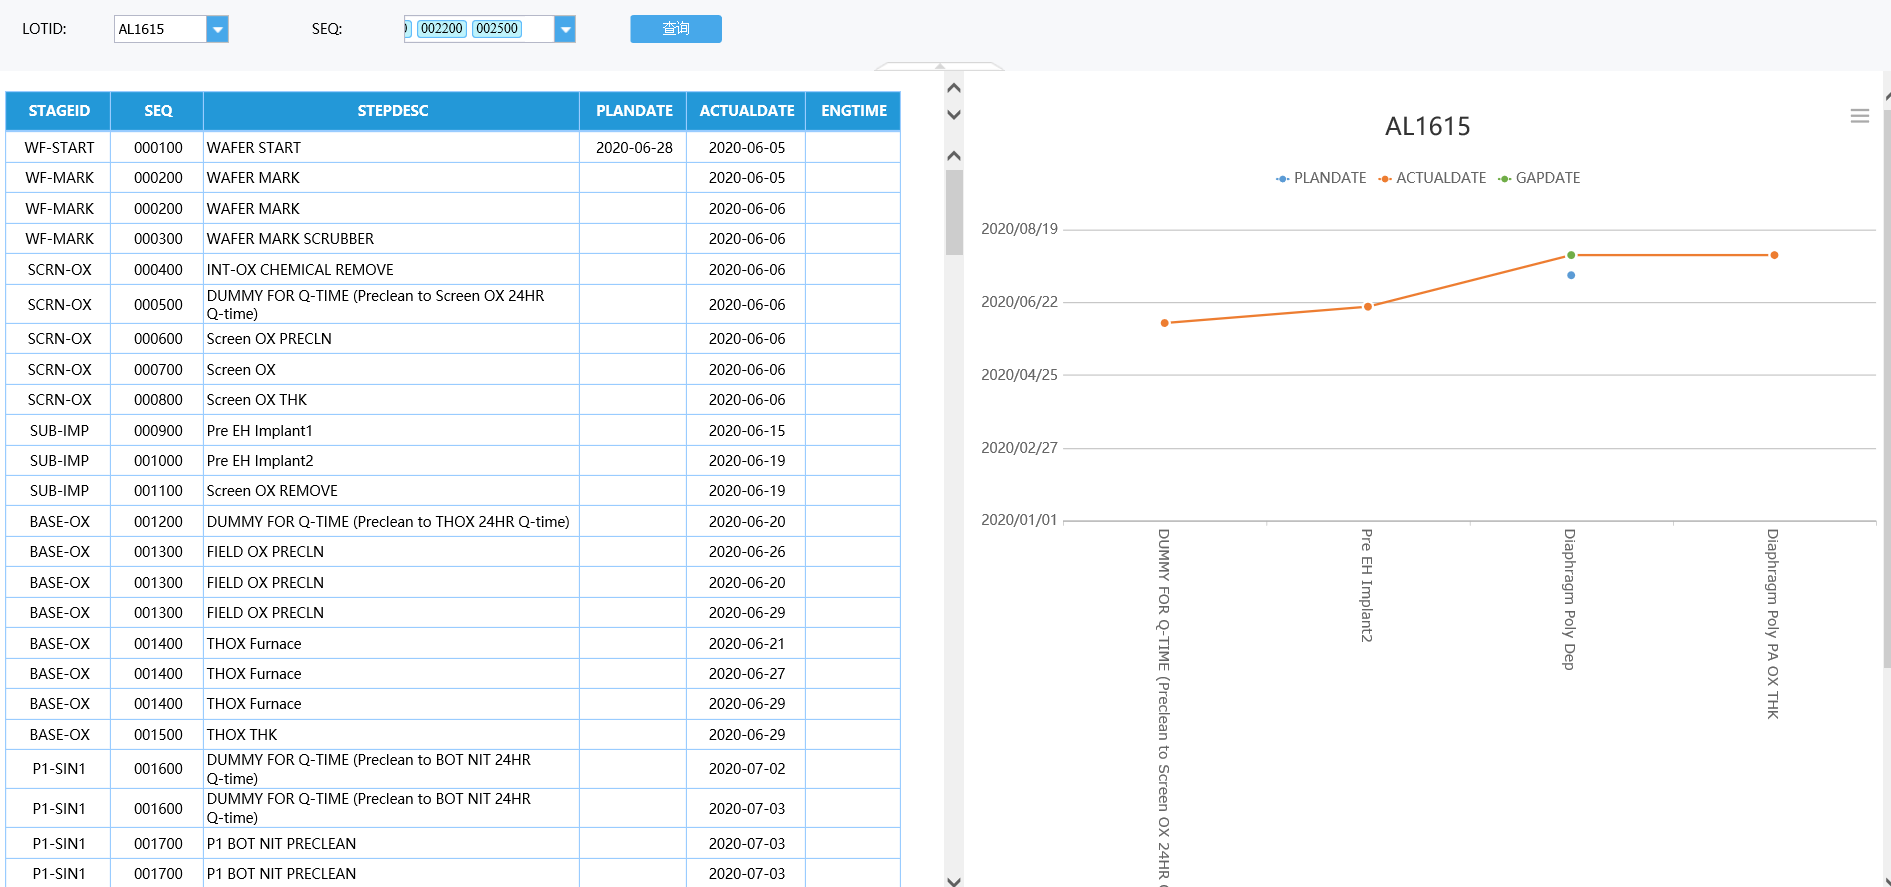Viewport: 1891px width, 887px height.
Task: Click the top splitter up arrow
Action: [954, 88]
